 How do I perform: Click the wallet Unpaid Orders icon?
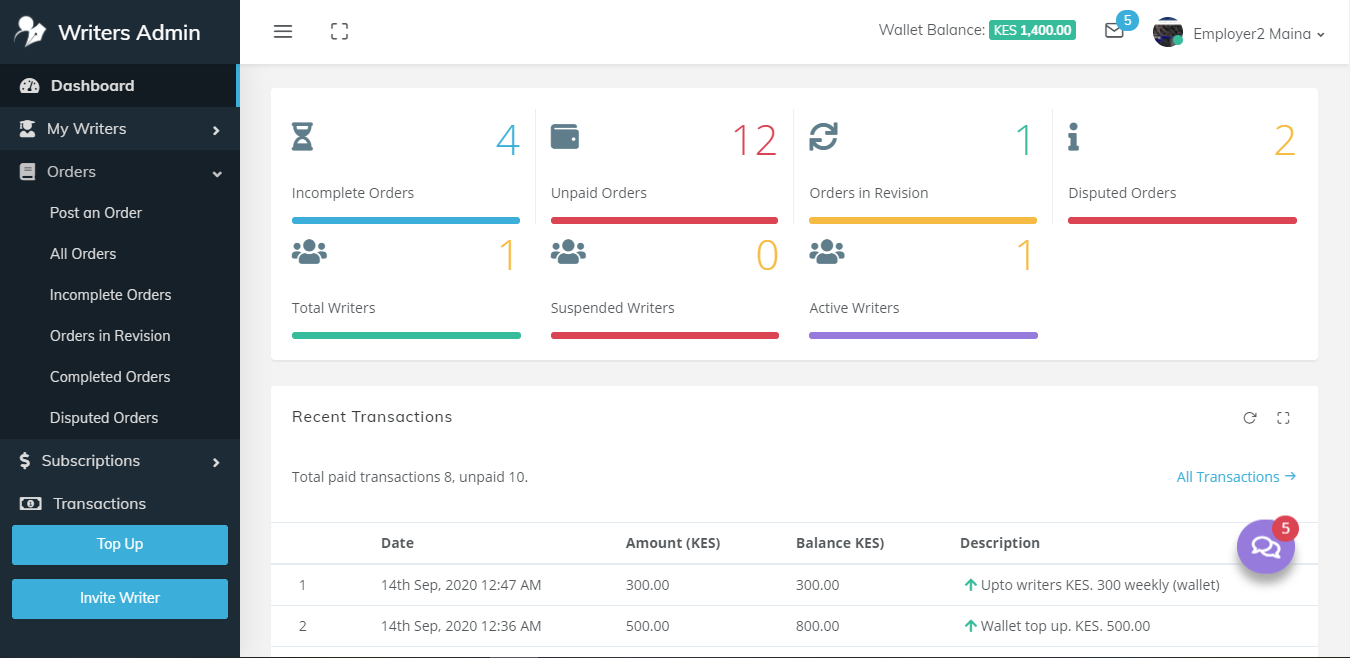565,136
